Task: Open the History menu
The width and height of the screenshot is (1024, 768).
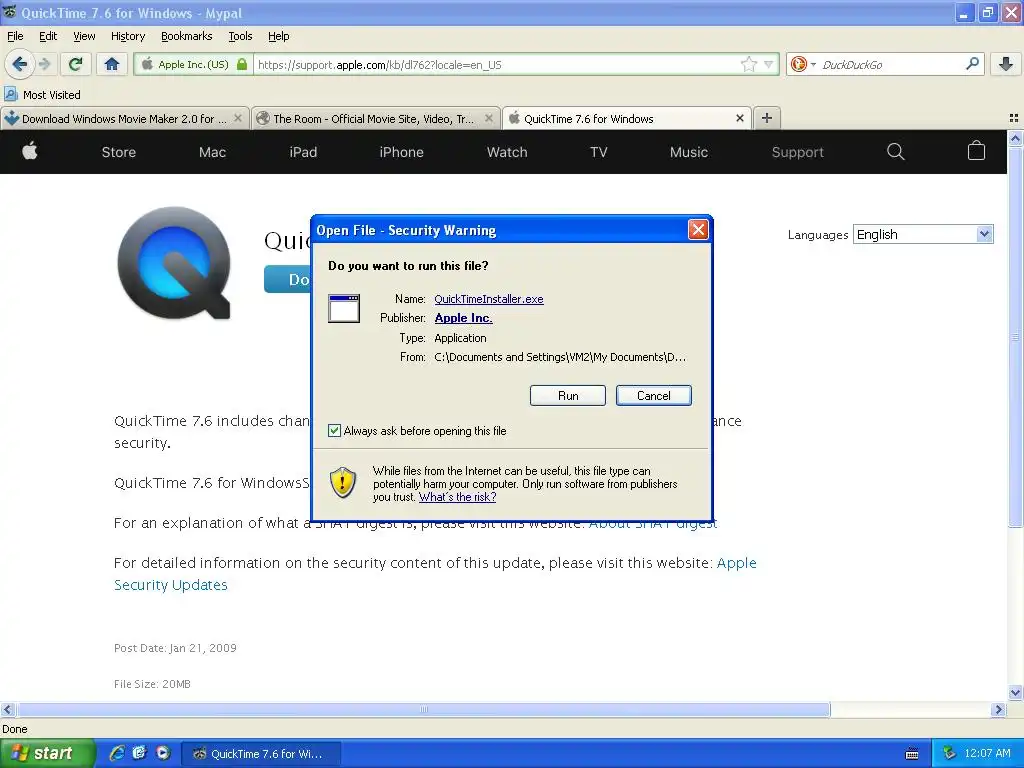Action: [128, 36]
